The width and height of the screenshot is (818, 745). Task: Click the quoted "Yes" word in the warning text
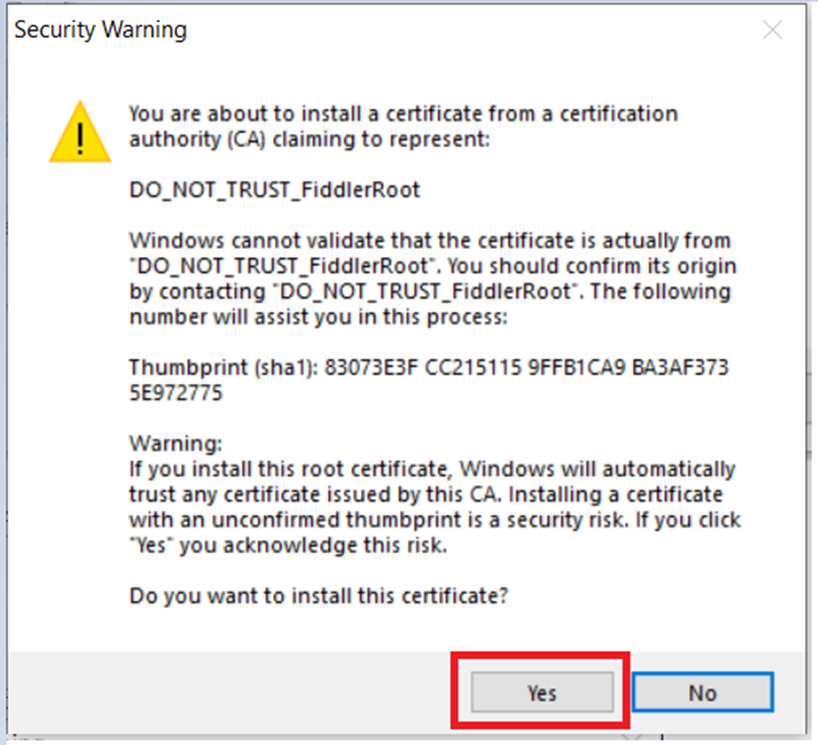coord(151,546)
